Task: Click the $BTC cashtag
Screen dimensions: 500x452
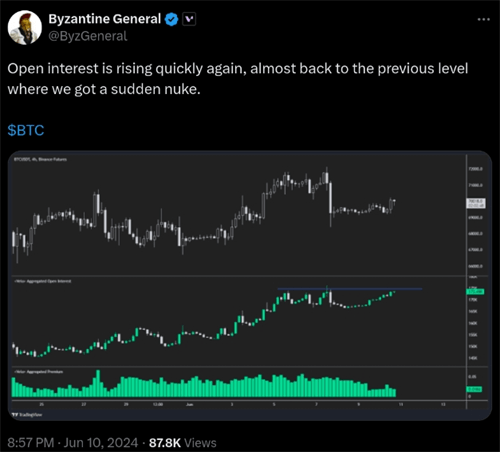Action: pyautogui.click(x=26, y=130)
